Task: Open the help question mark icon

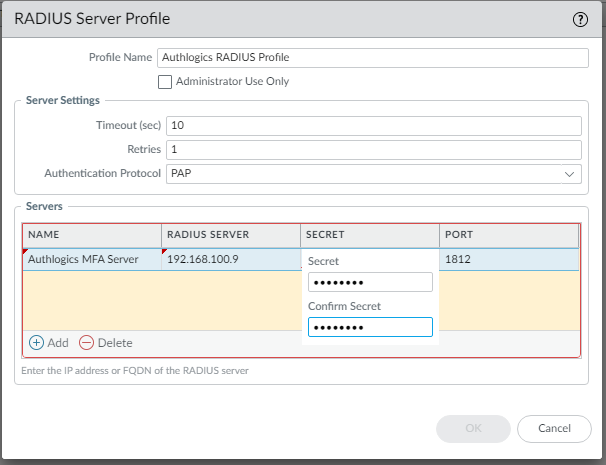Action: pos(580,19)
